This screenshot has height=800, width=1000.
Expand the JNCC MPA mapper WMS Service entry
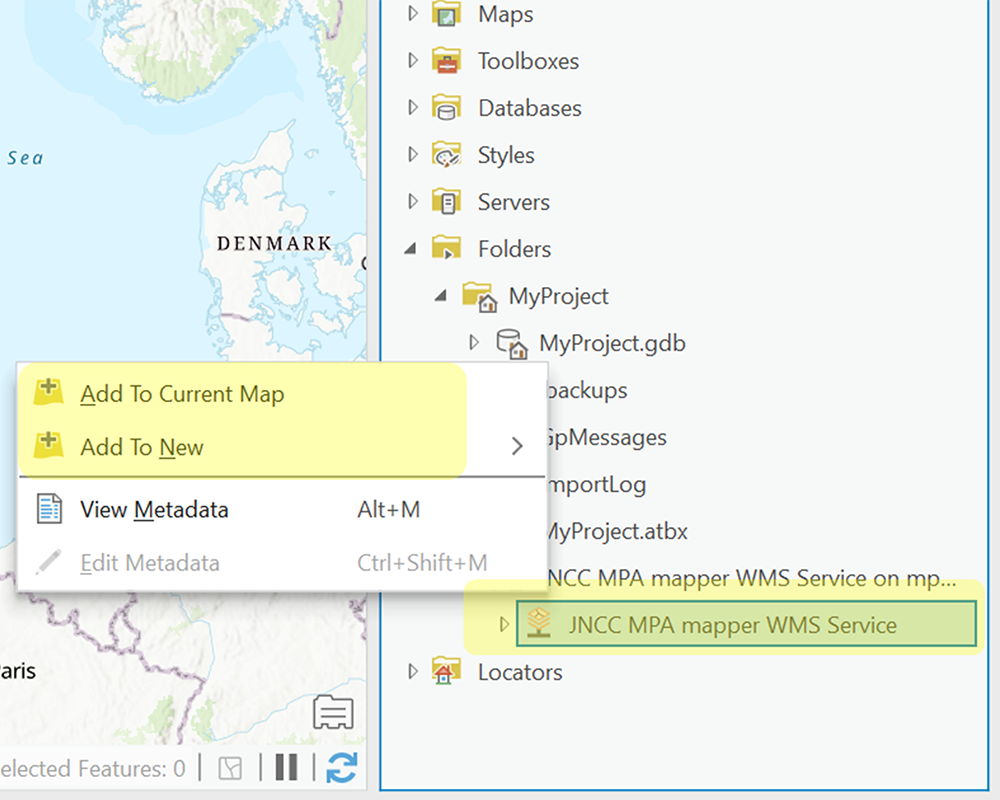[x=505, y=624]
